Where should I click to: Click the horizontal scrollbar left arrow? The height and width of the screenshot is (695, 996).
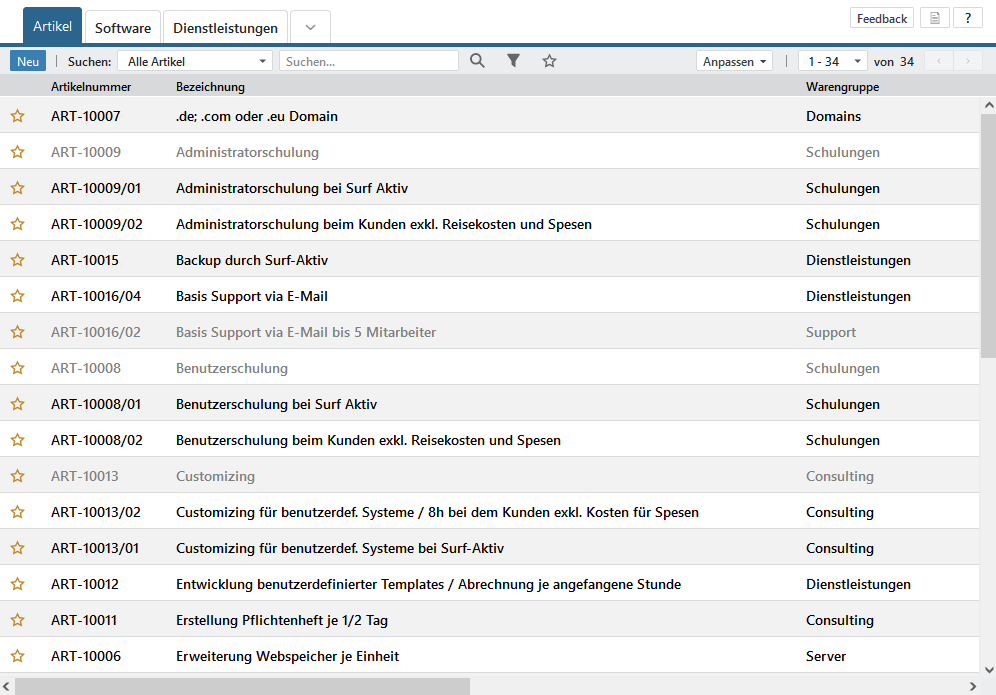click(6, 686)
